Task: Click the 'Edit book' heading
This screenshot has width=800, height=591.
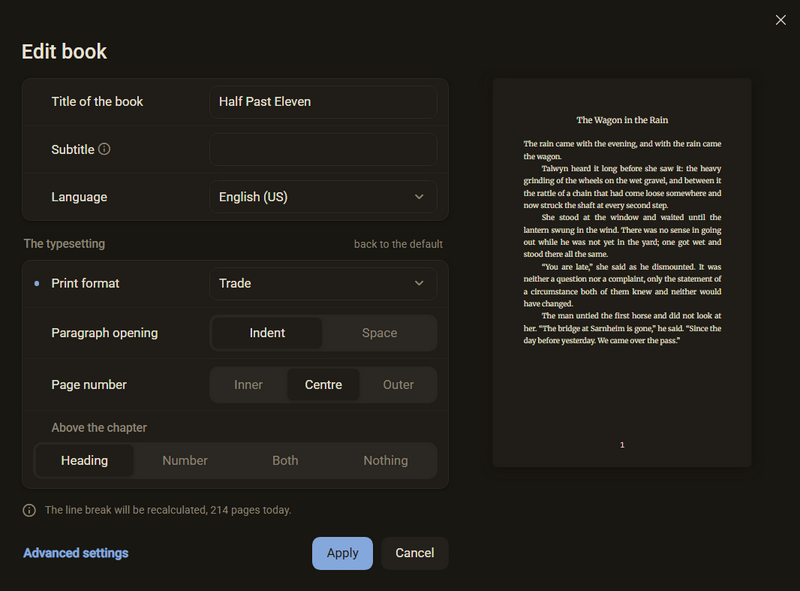Action: [x=64, y=52]
